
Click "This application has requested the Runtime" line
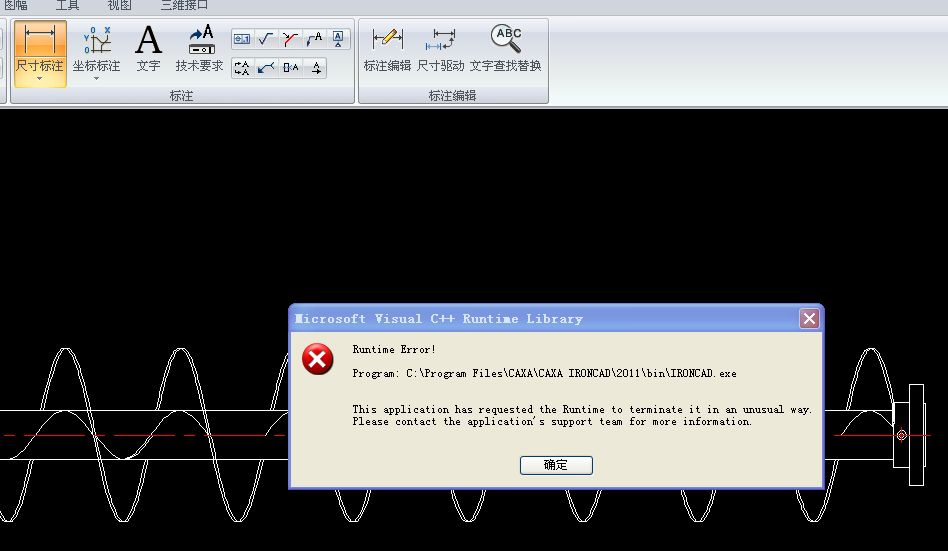tap(582, 409)
